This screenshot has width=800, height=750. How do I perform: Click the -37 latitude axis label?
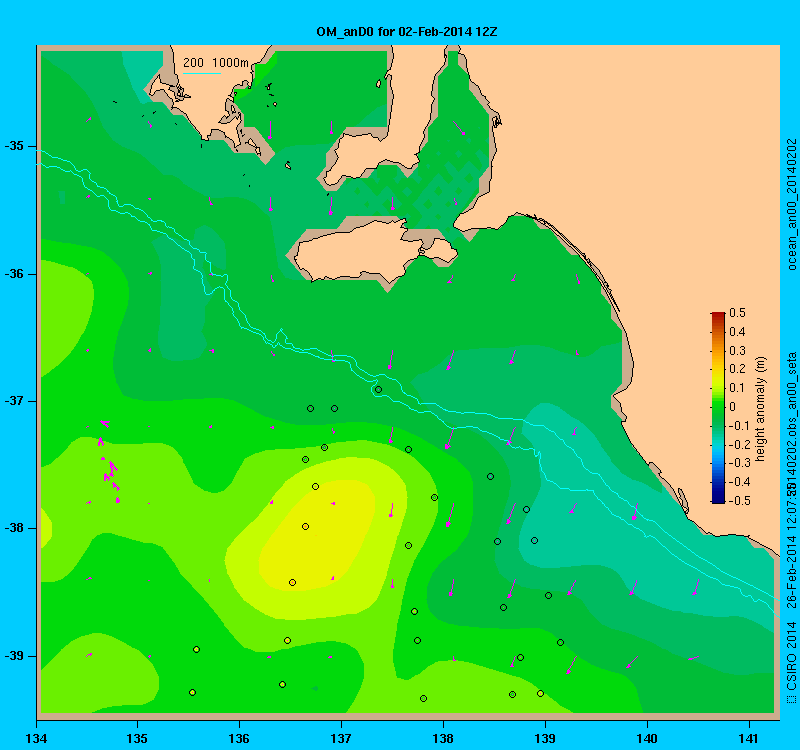[14, 401]
